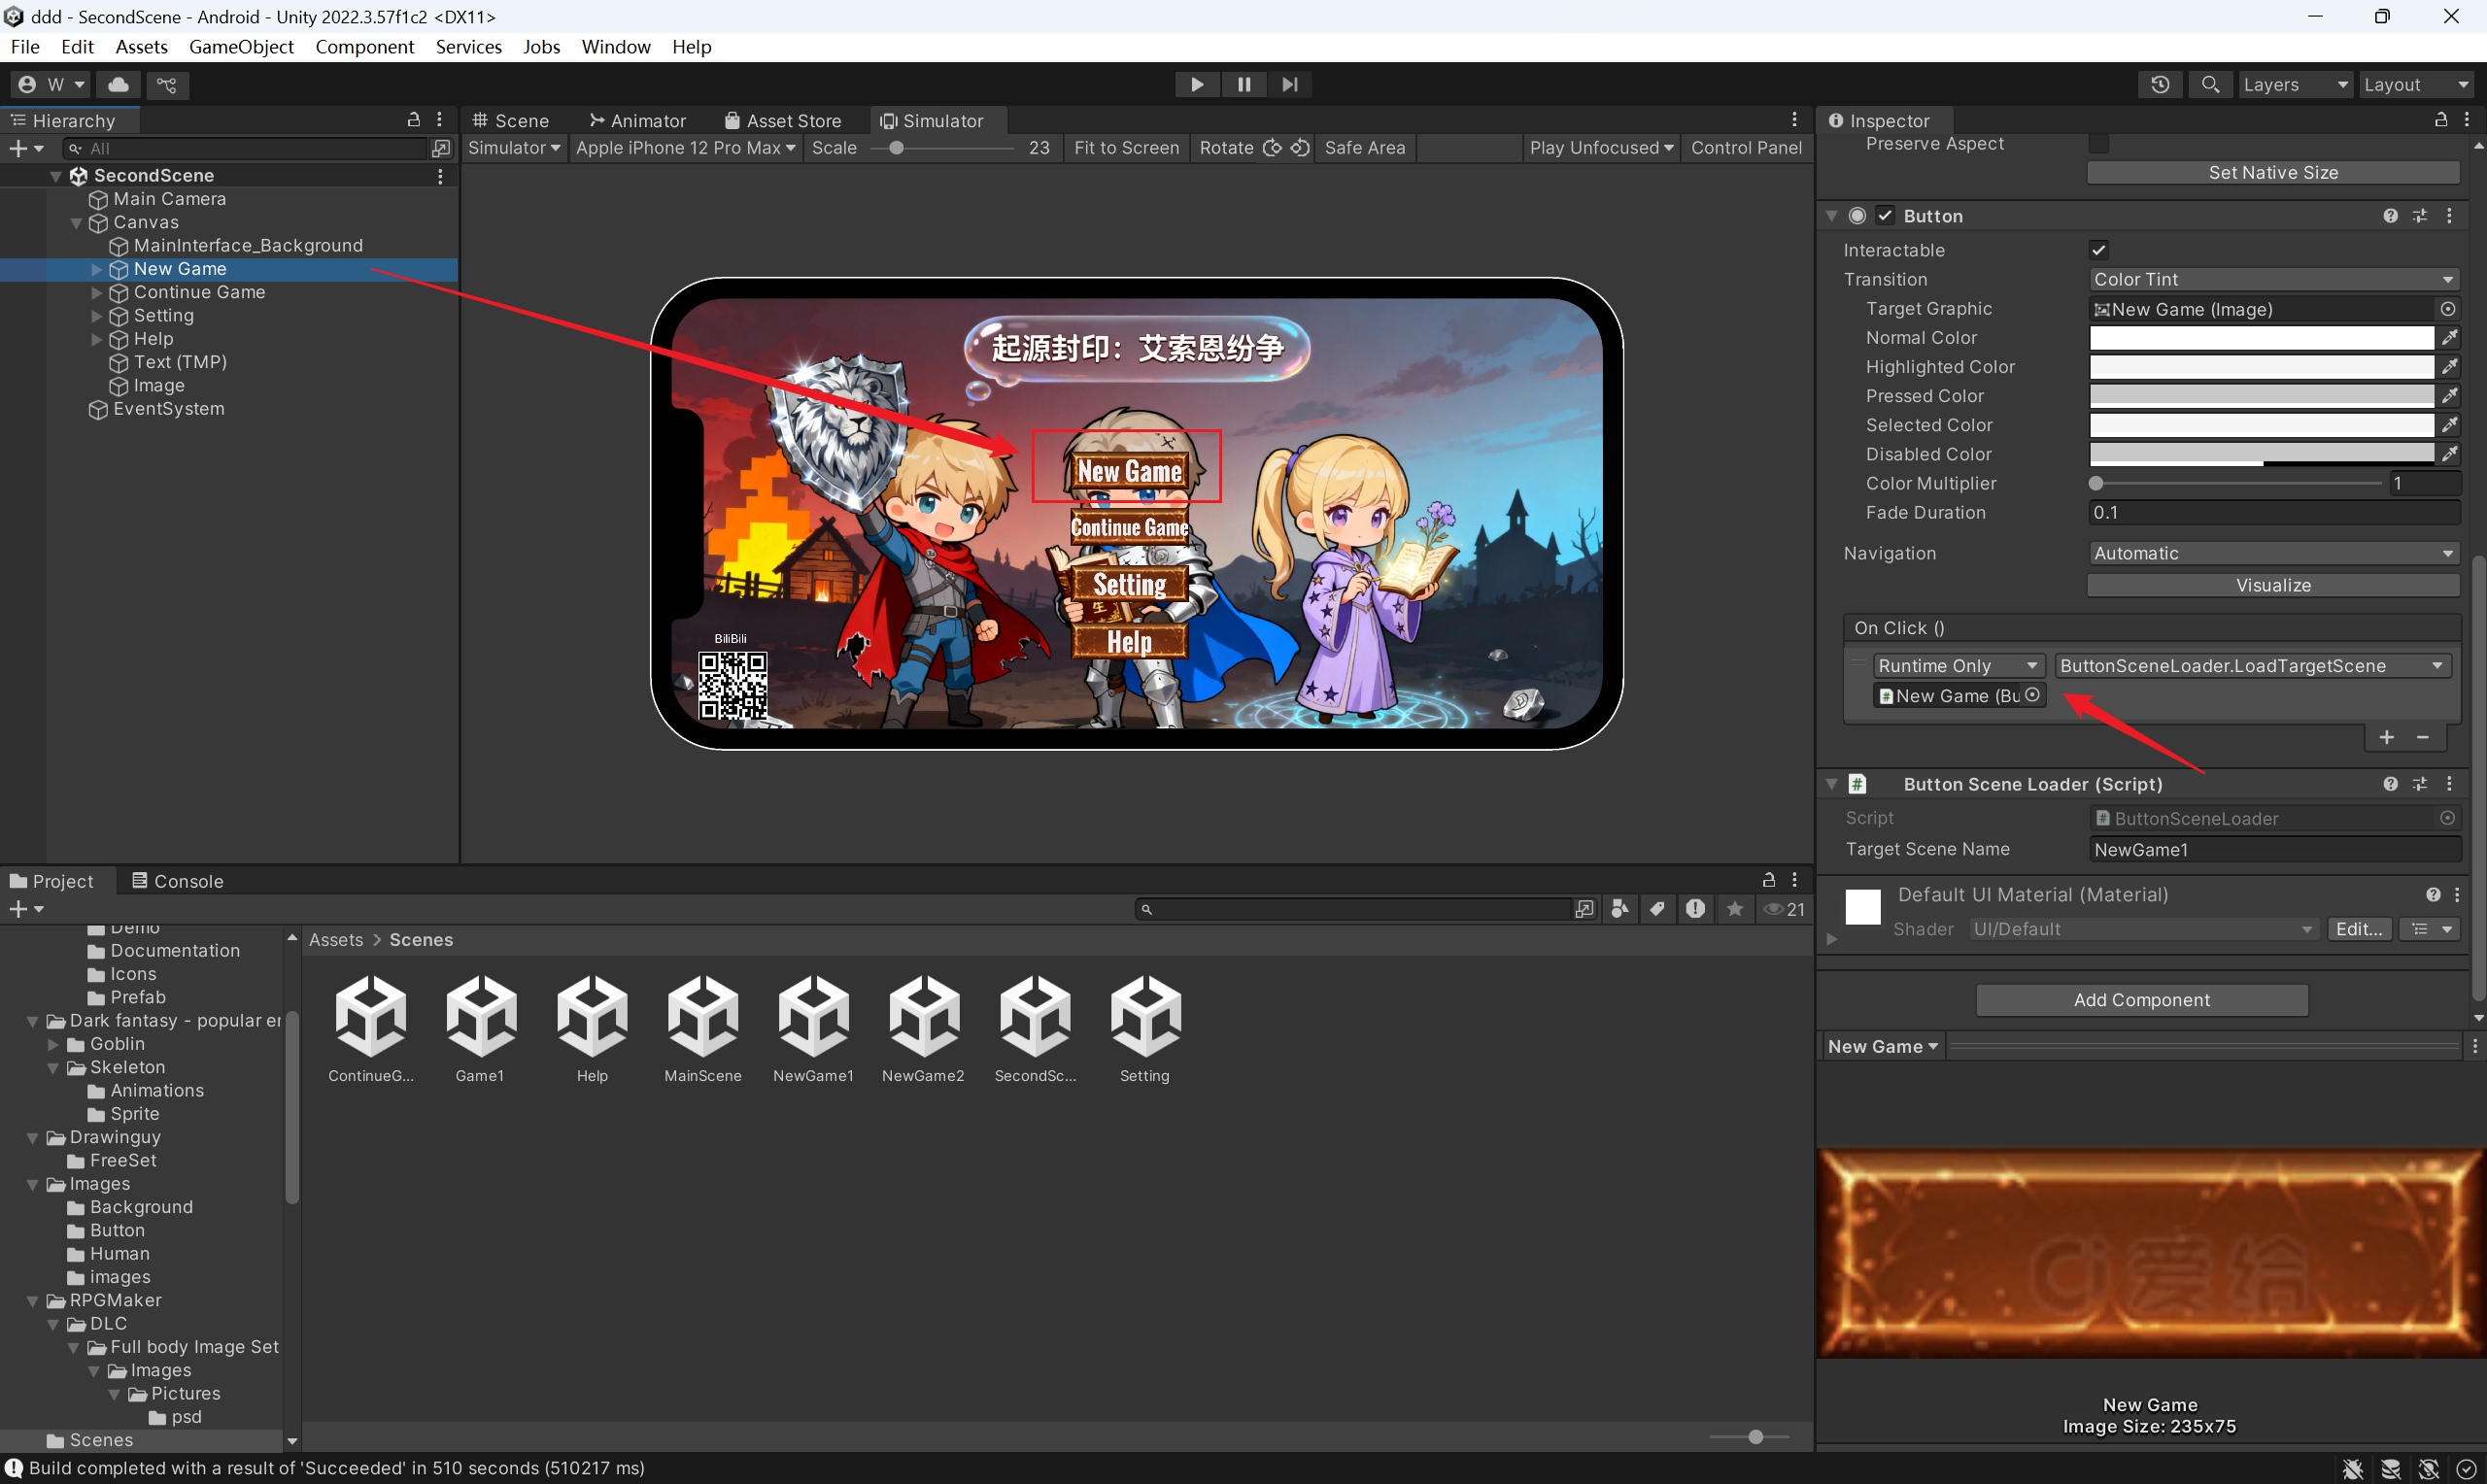Viewport: 2487px width, 1484px height.
Task: Click the Pause button in toolbar
Action: click(x=1244, y=85)
